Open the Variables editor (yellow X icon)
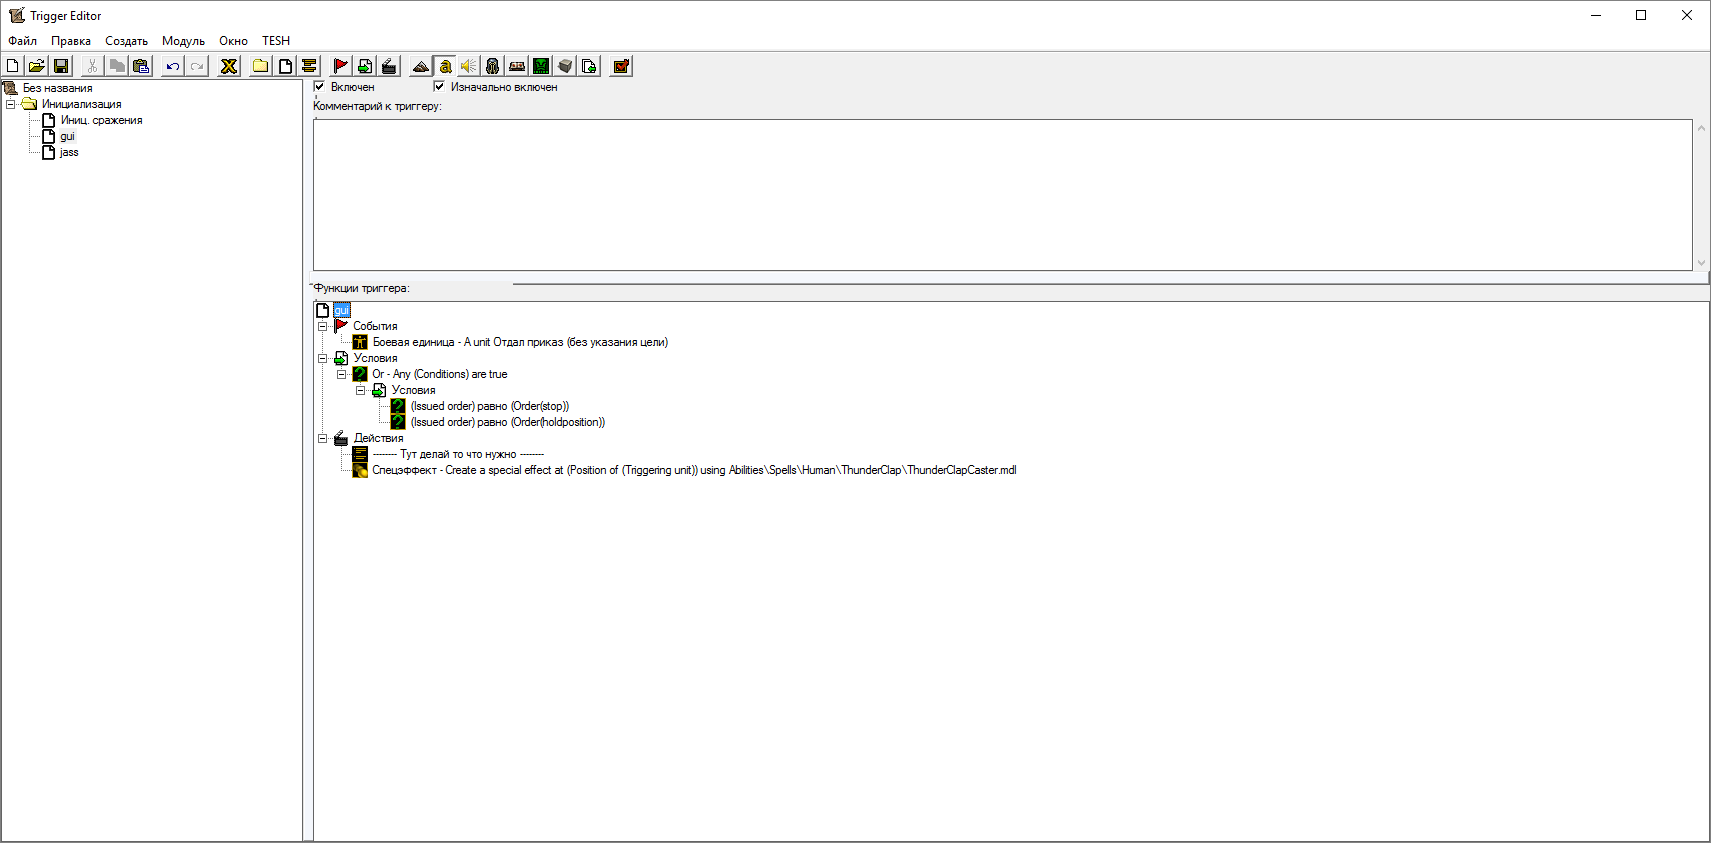The height and width of the screenshot is (843, 1711). tap(229, 66)
